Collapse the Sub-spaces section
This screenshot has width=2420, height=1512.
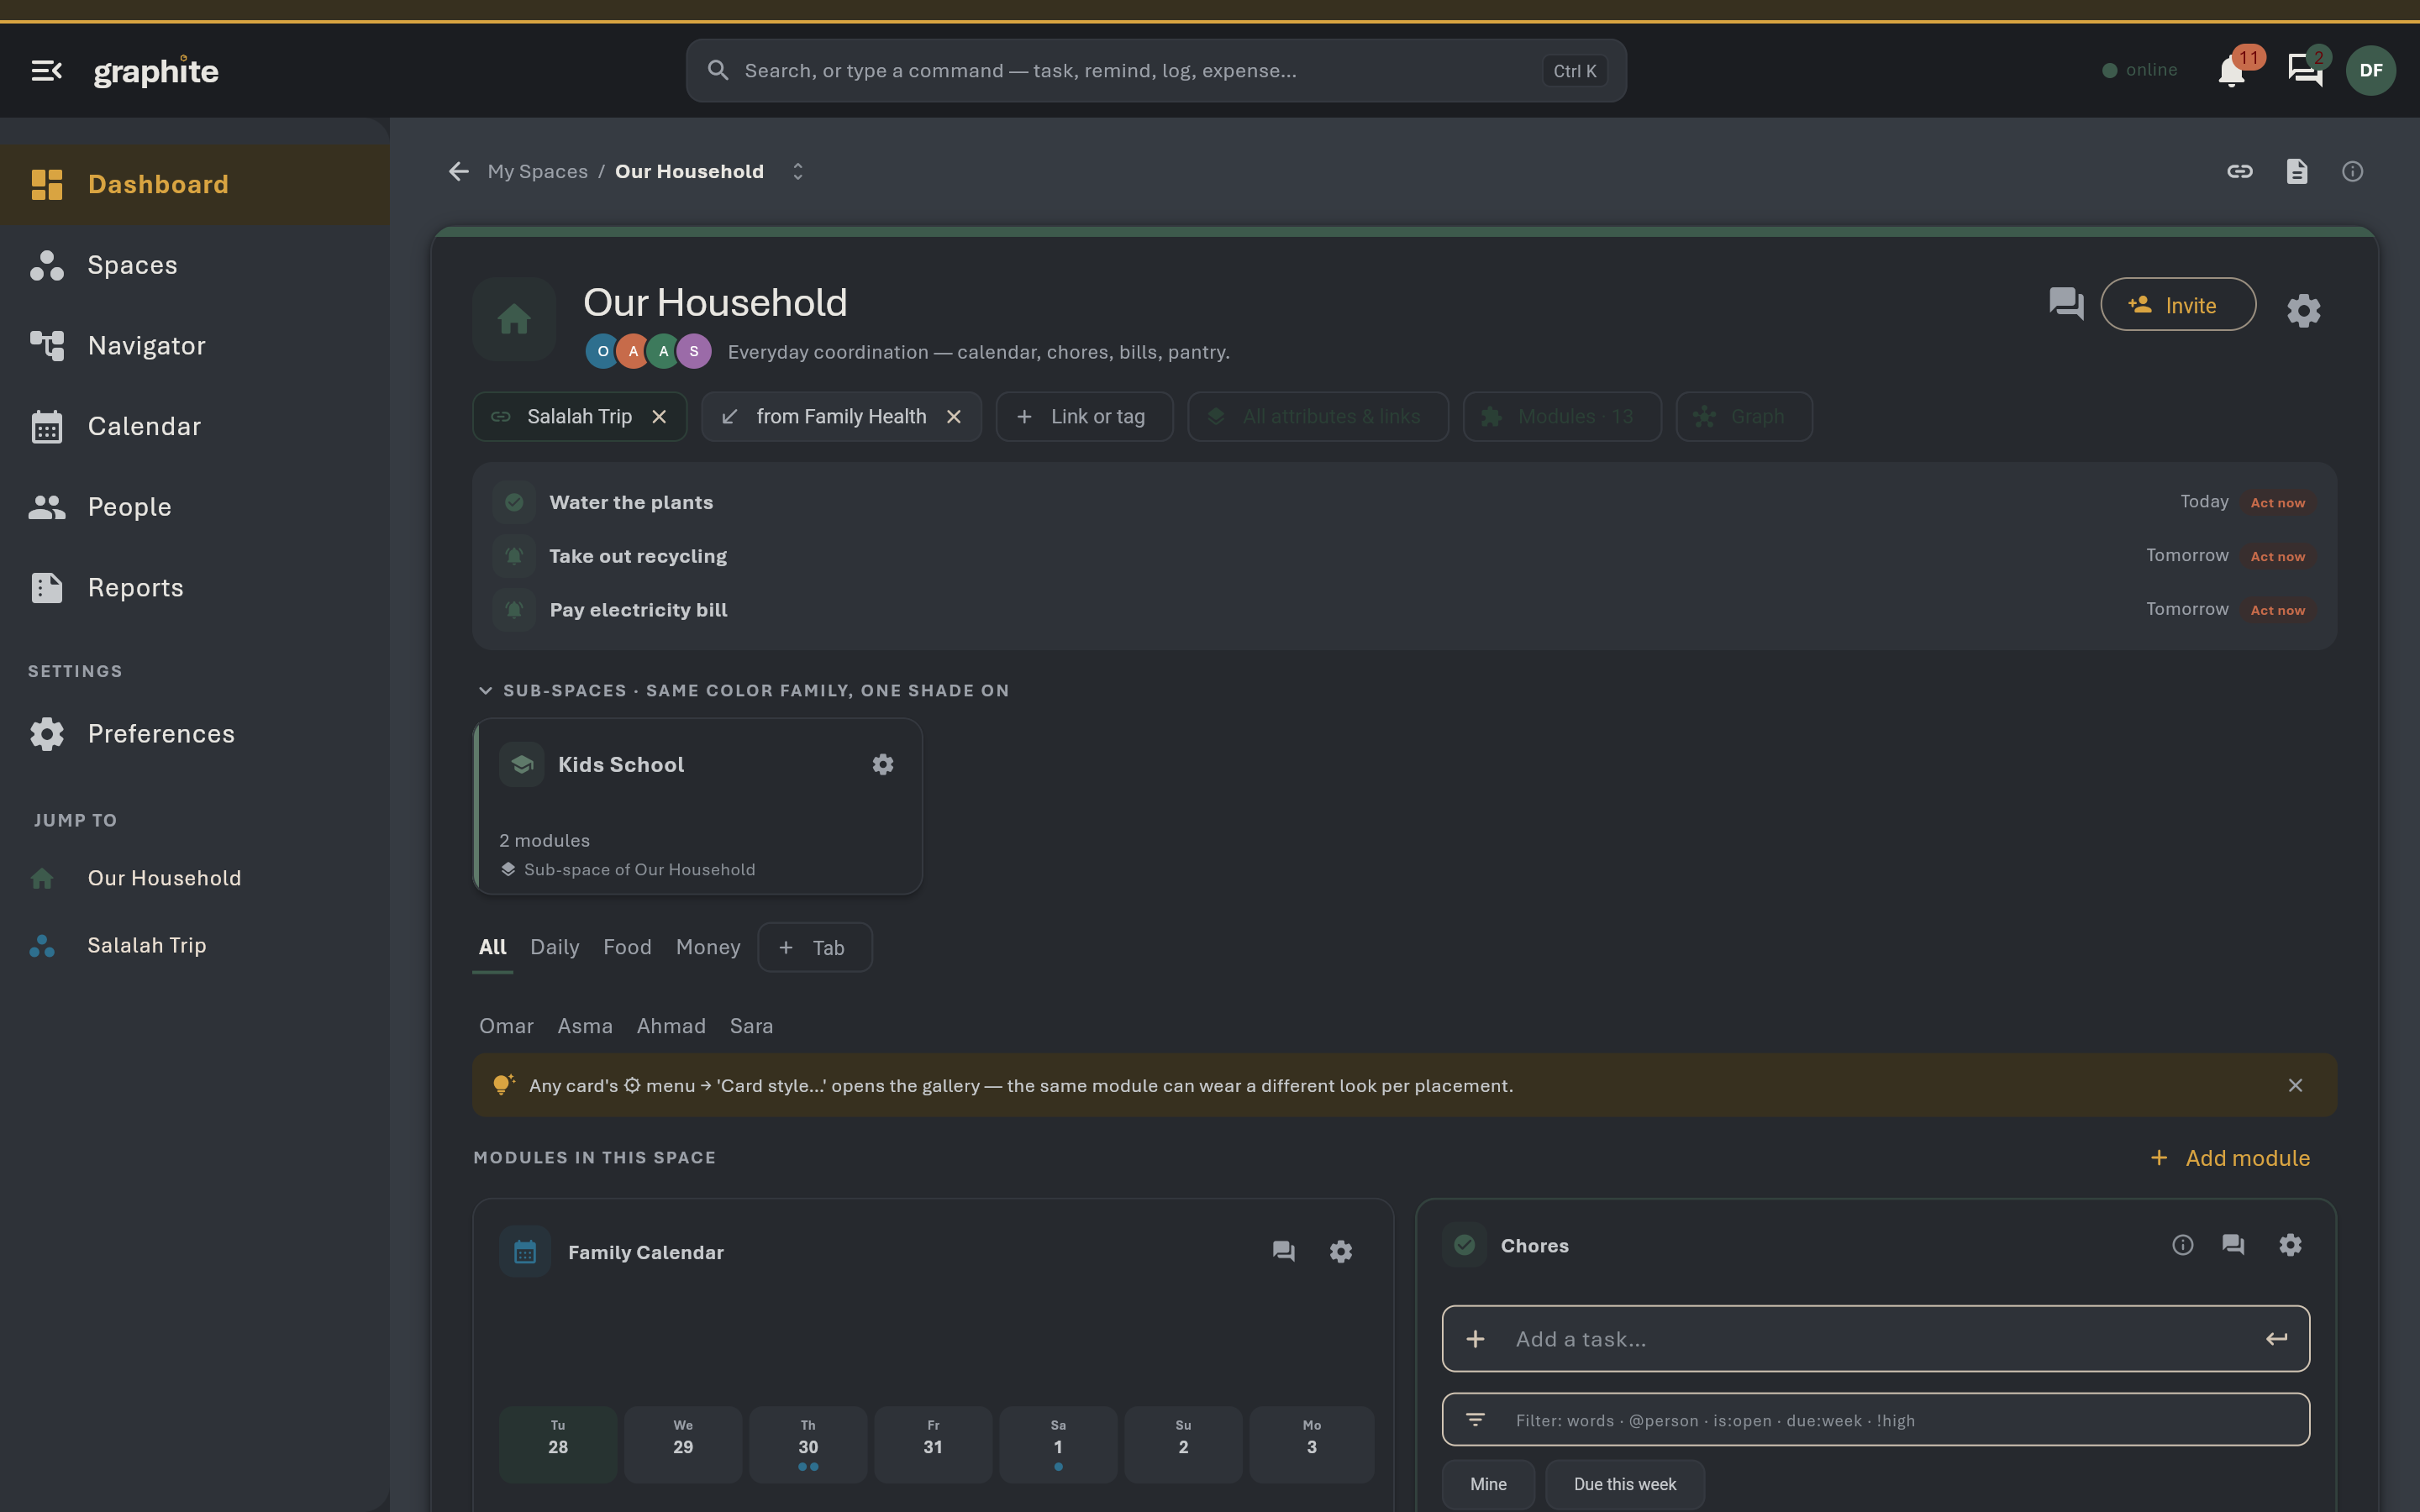coord(485,691)
